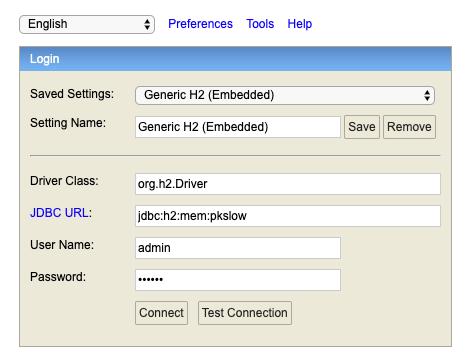Viewport: 469px width, 363px height.
Task: Focus the Password input field
Action: click(x=238, y=280)
